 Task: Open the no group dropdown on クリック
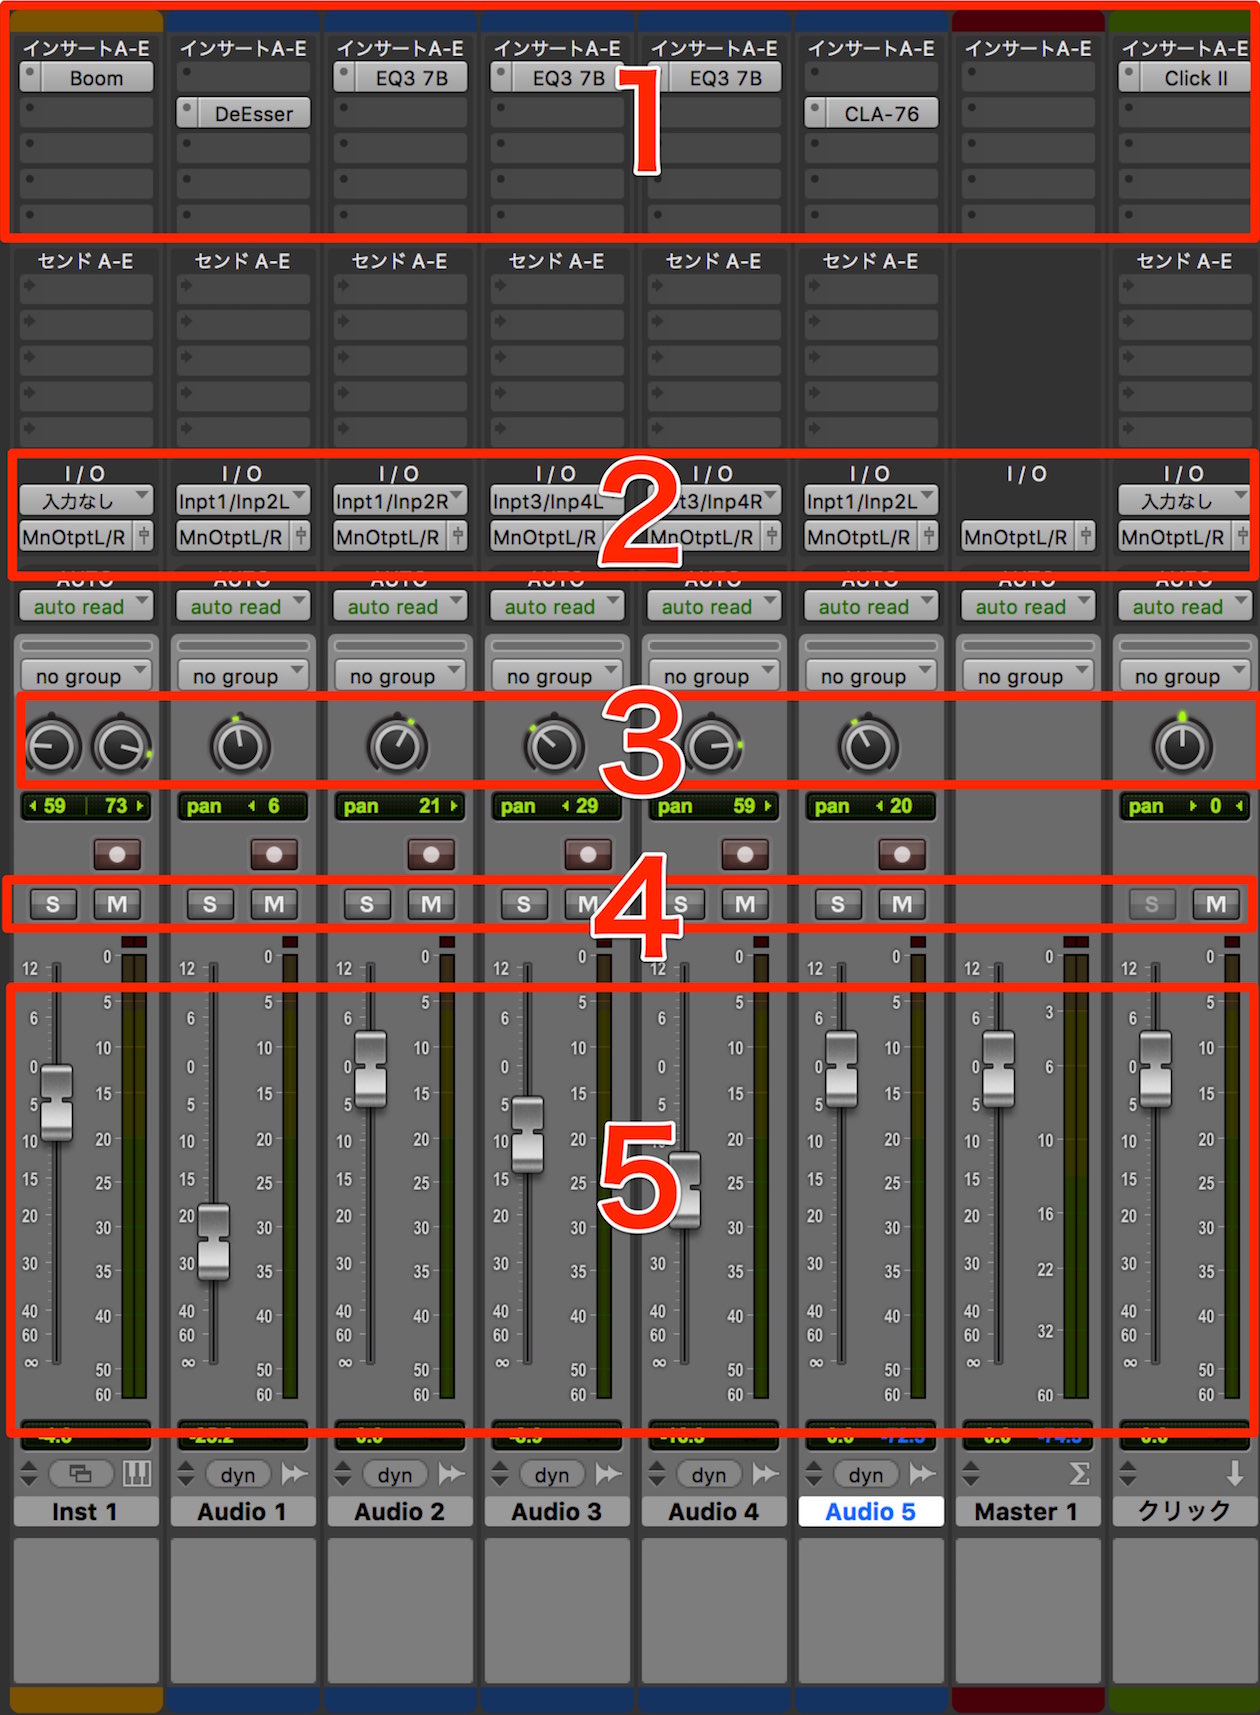click(x=1185, y=676)
